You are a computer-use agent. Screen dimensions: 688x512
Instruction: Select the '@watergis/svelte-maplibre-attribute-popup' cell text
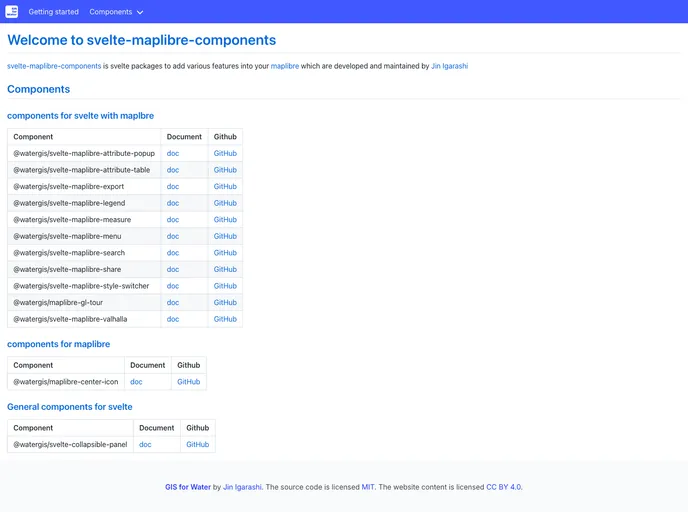click(x=84, y=154)
